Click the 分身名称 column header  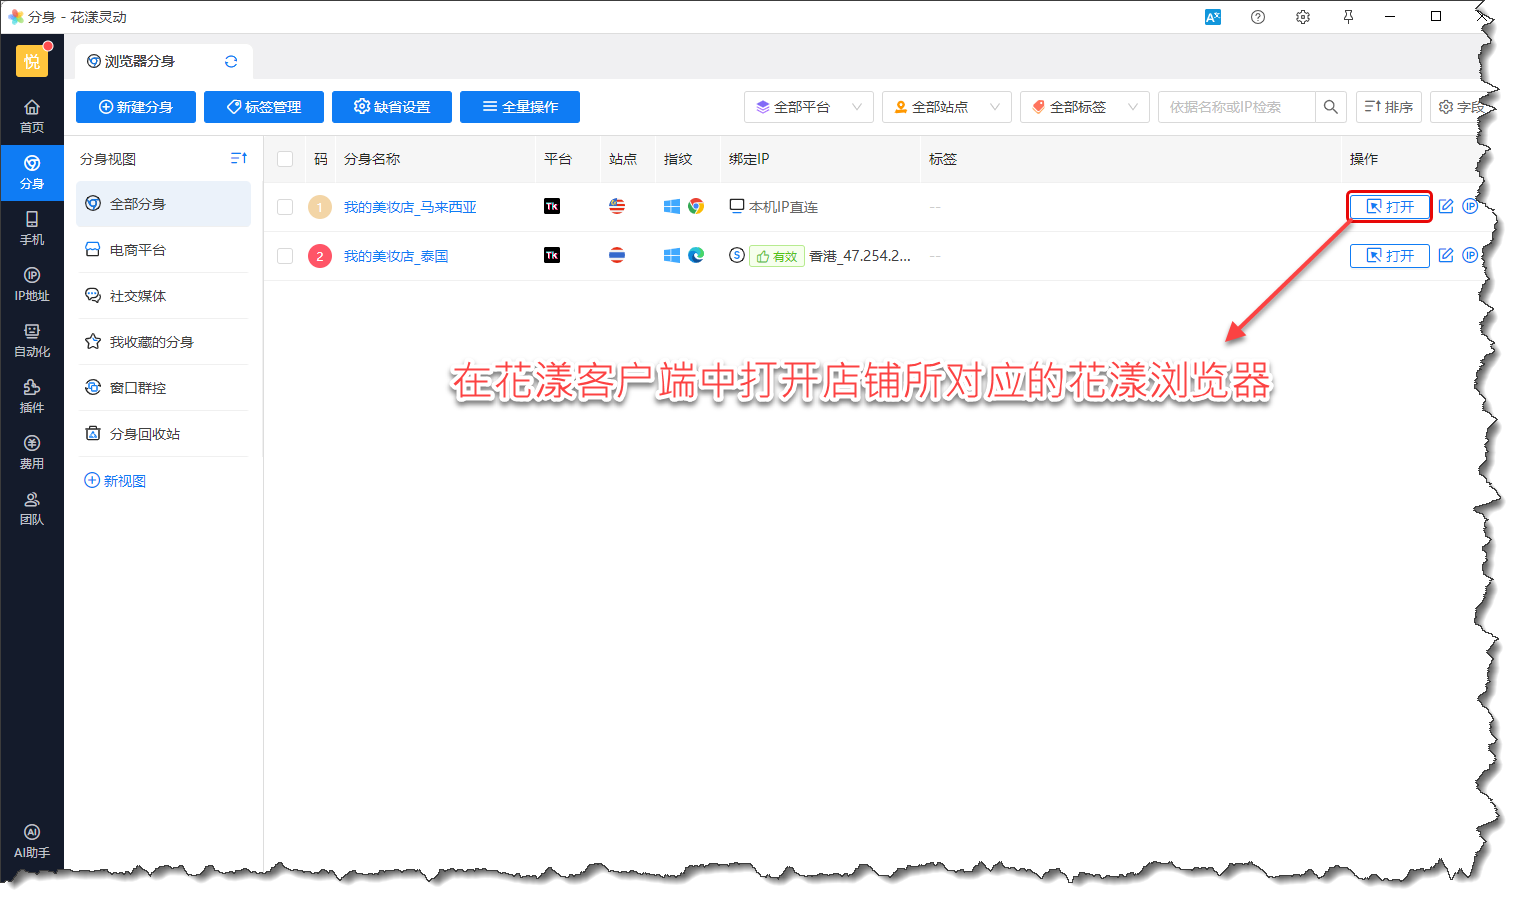tap(372, 159)
